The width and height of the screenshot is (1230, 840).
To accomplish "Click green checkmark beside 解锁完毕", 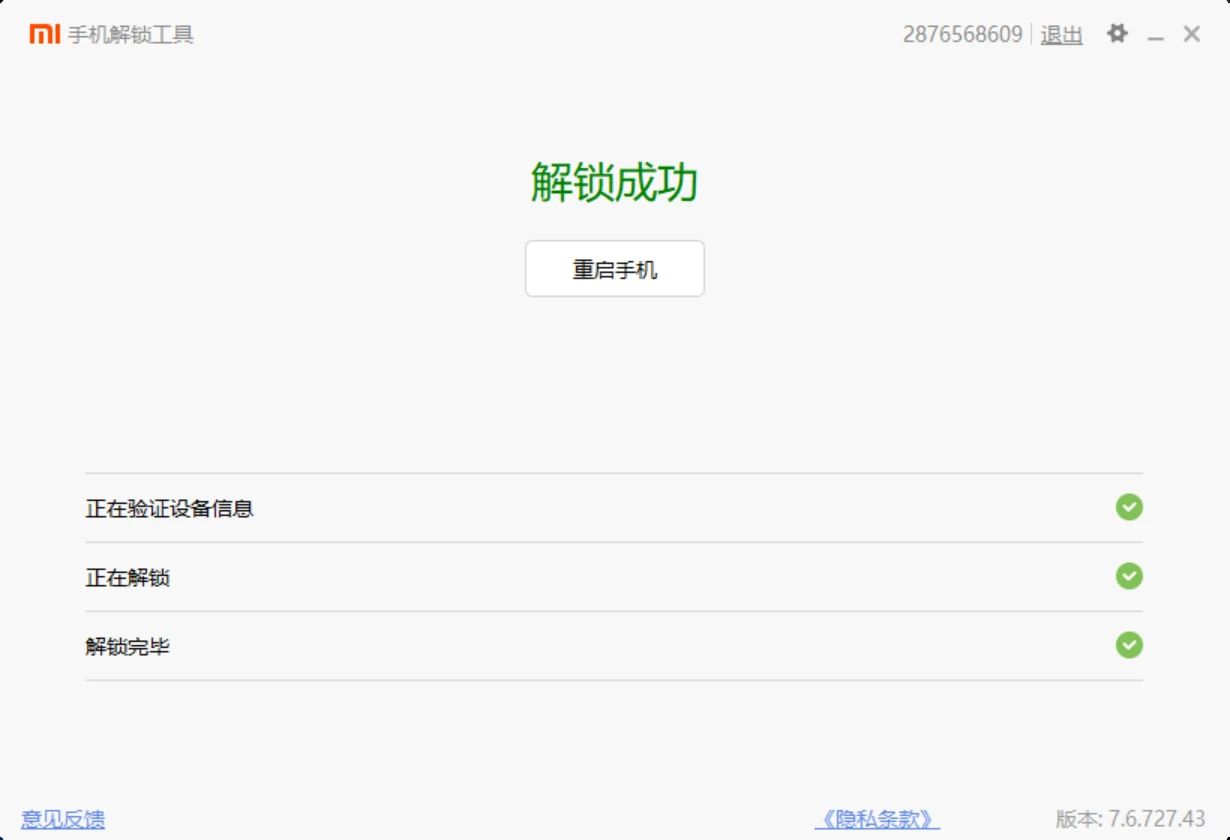I will (1129, 646).
